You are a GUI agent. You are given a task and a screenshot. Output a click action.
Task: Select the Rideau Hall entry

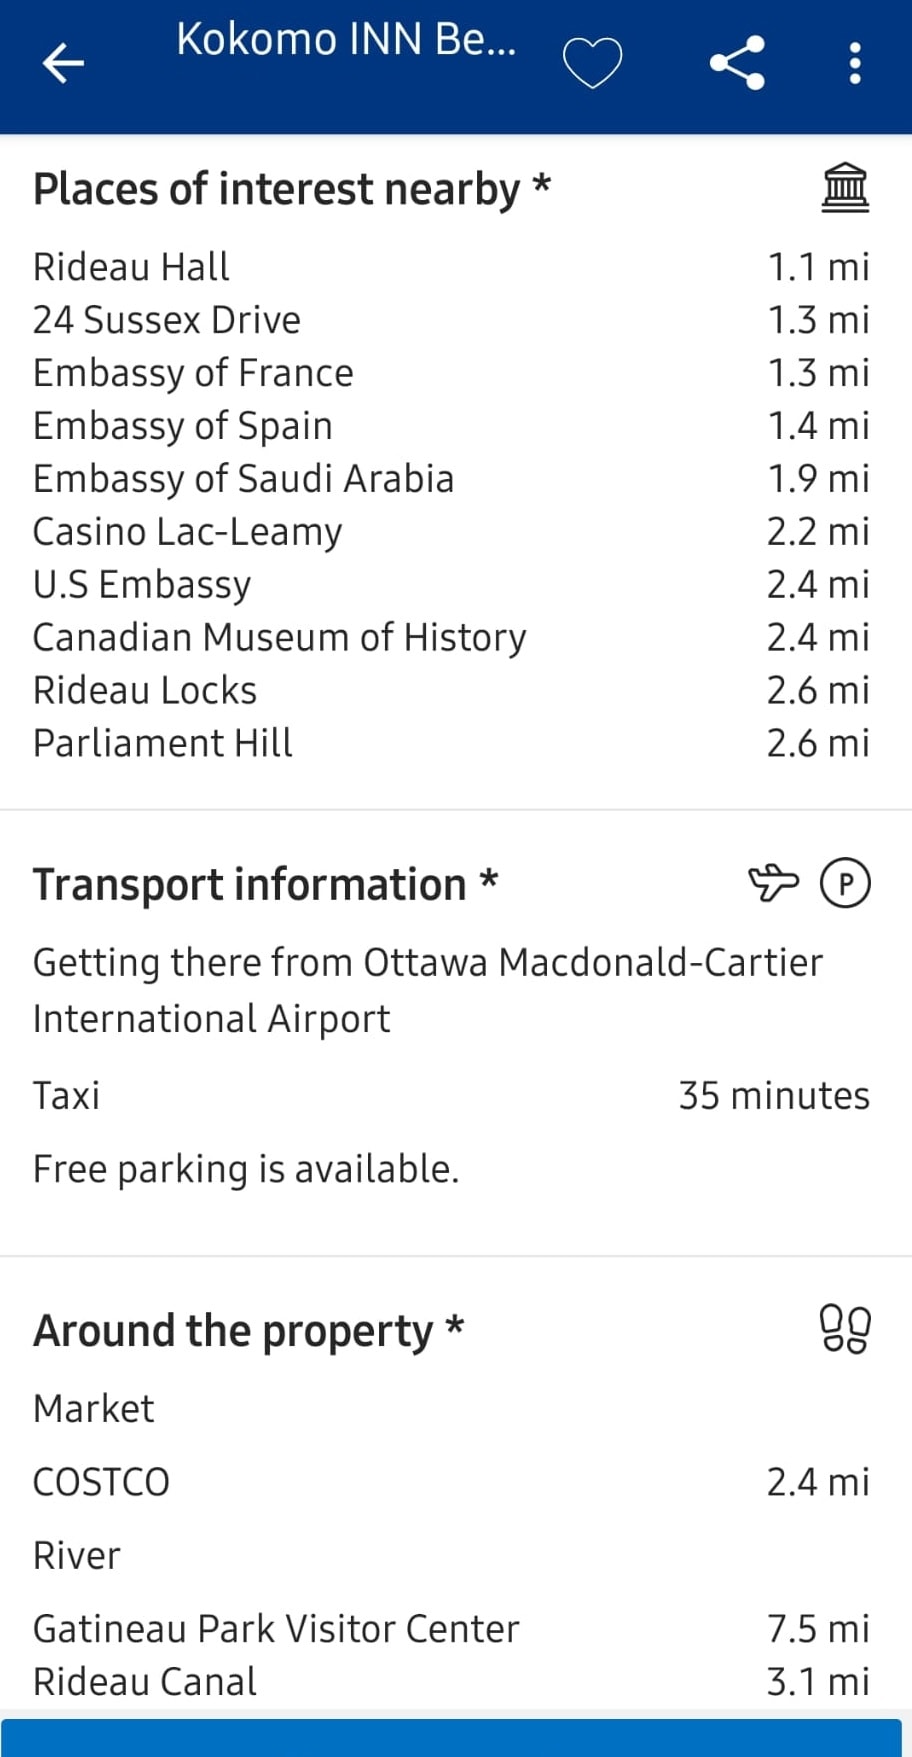451,267
